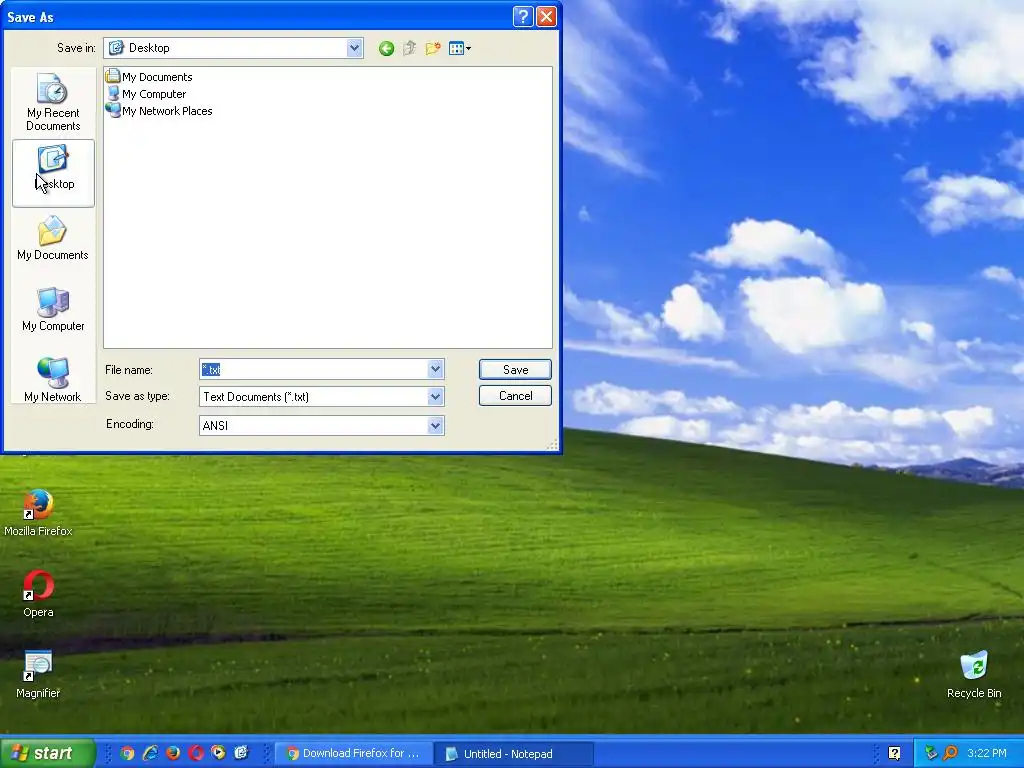Click the 3:22 PM clock
Viewport: 1024px width, 768px height.
987,754
